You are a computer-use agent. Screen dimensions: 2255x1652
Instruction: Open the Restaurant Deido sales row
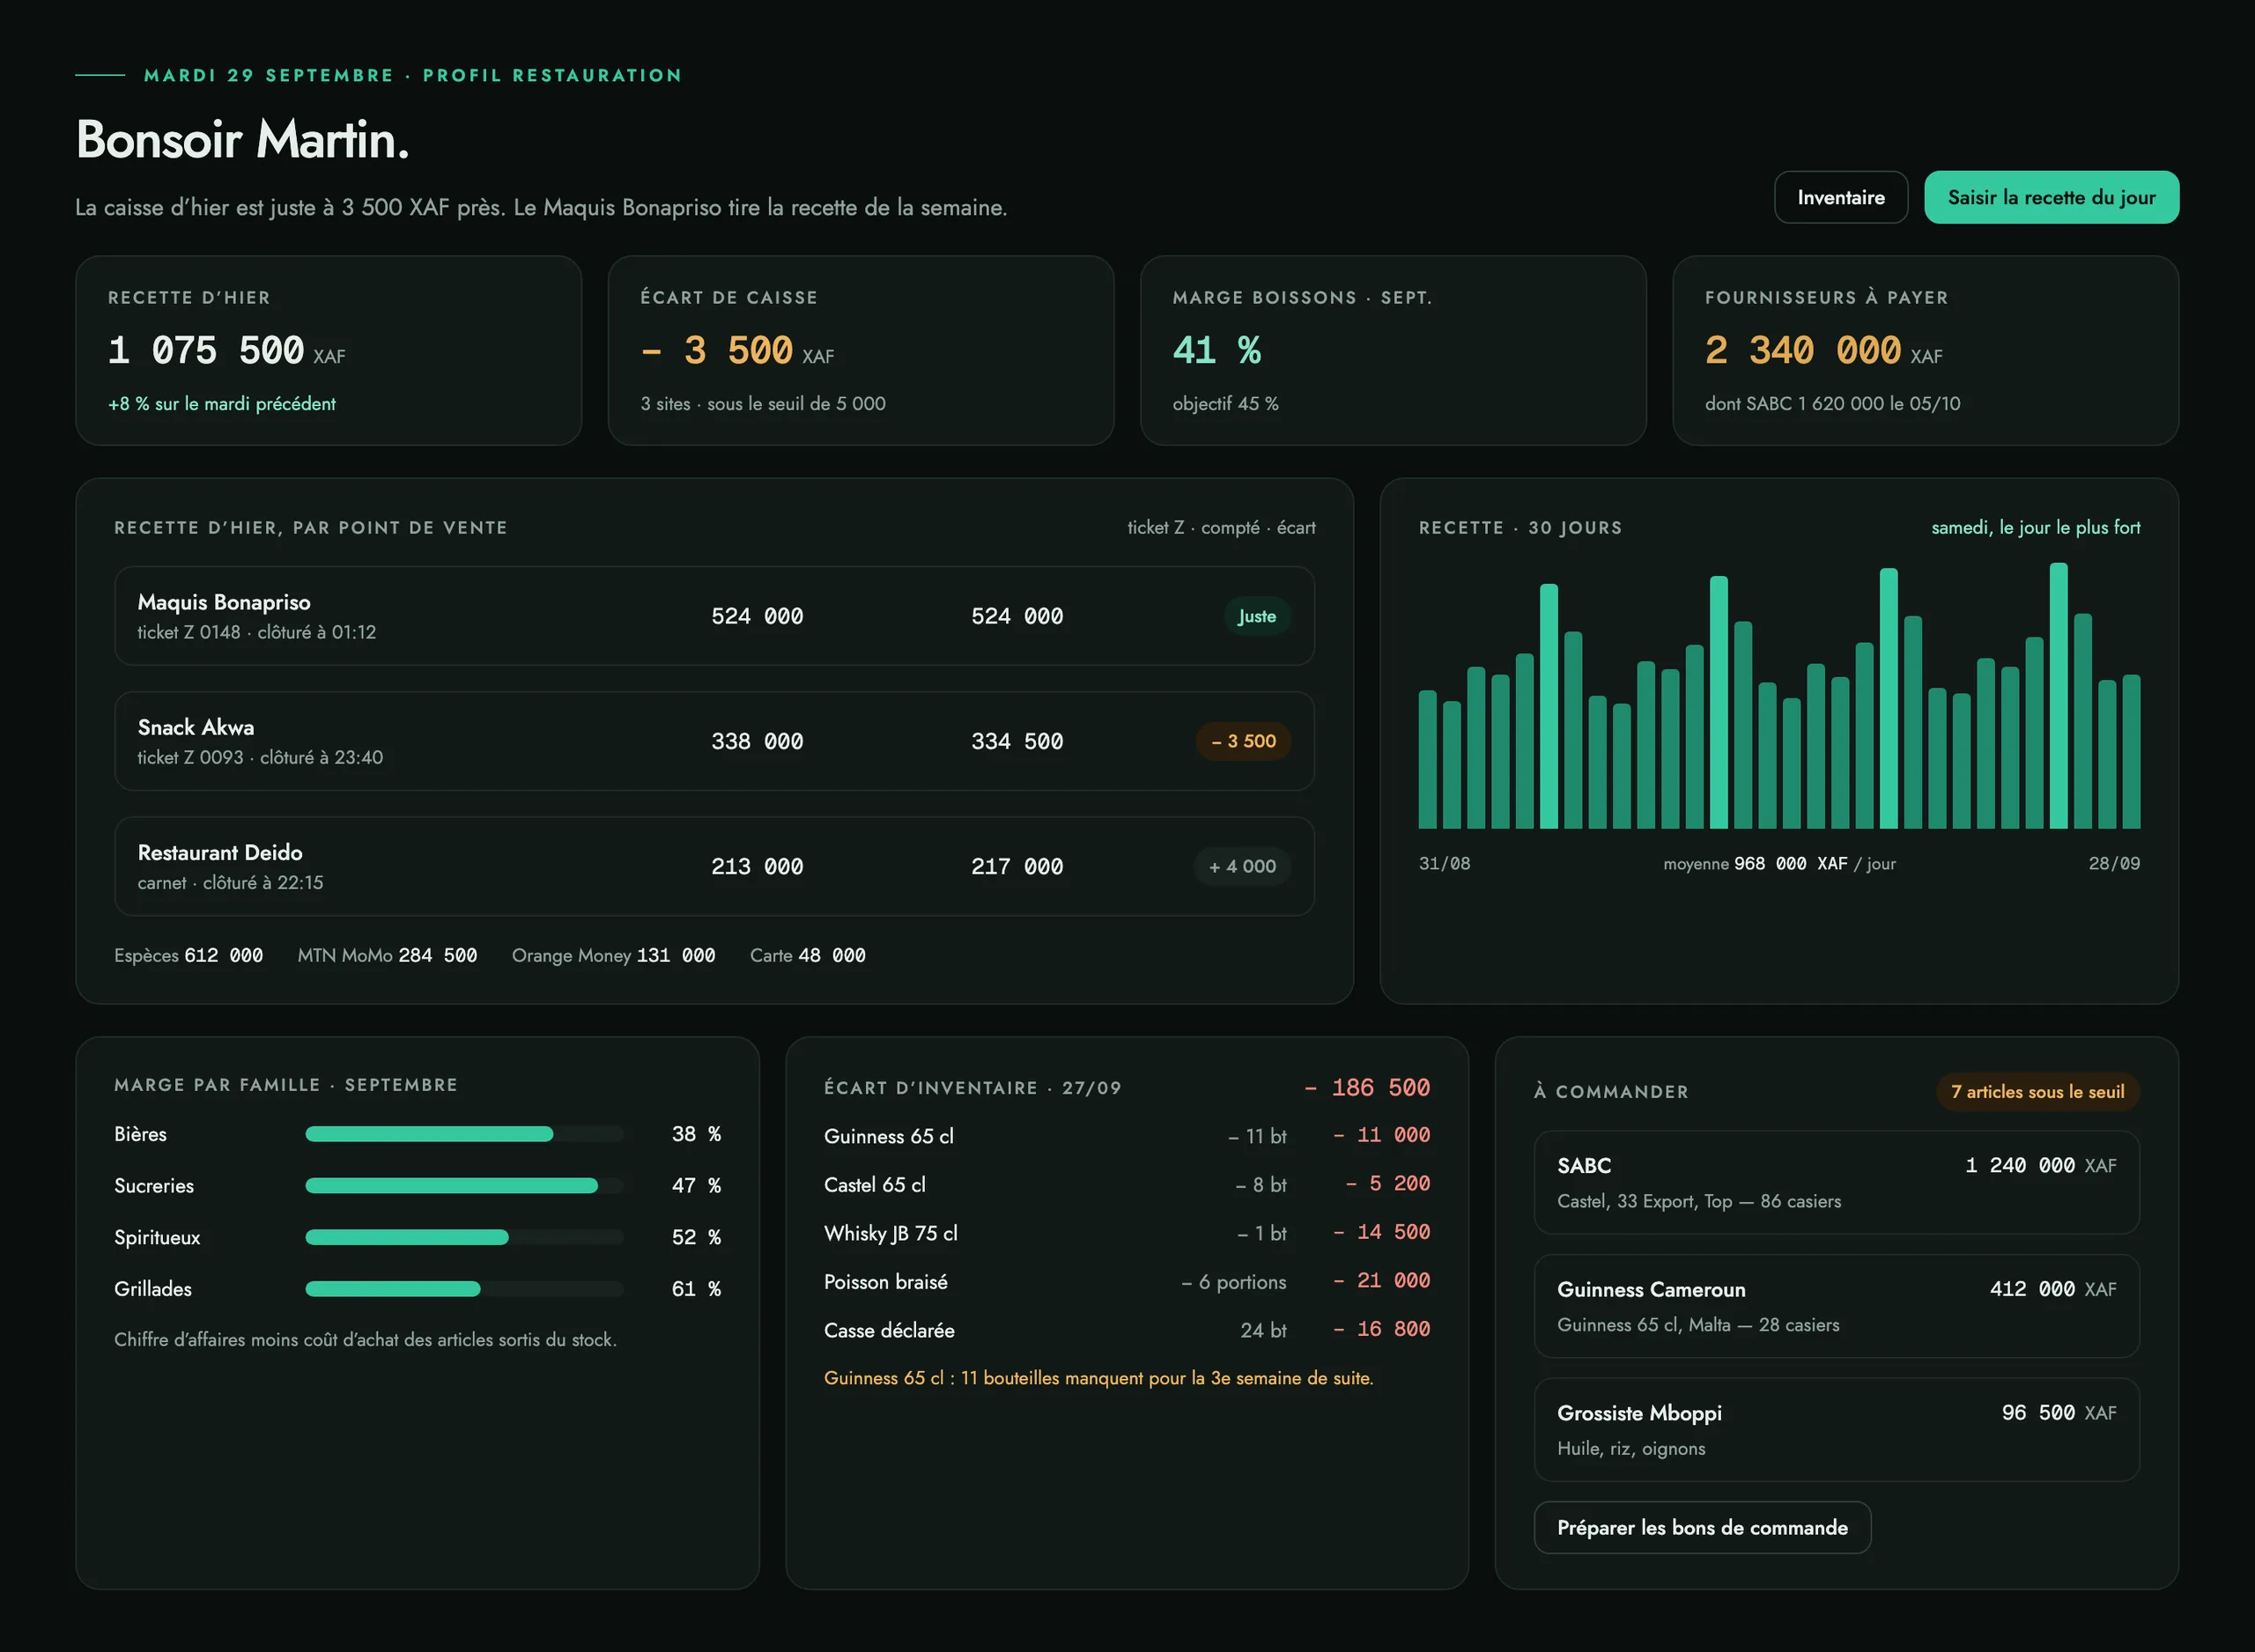[714, 866]
